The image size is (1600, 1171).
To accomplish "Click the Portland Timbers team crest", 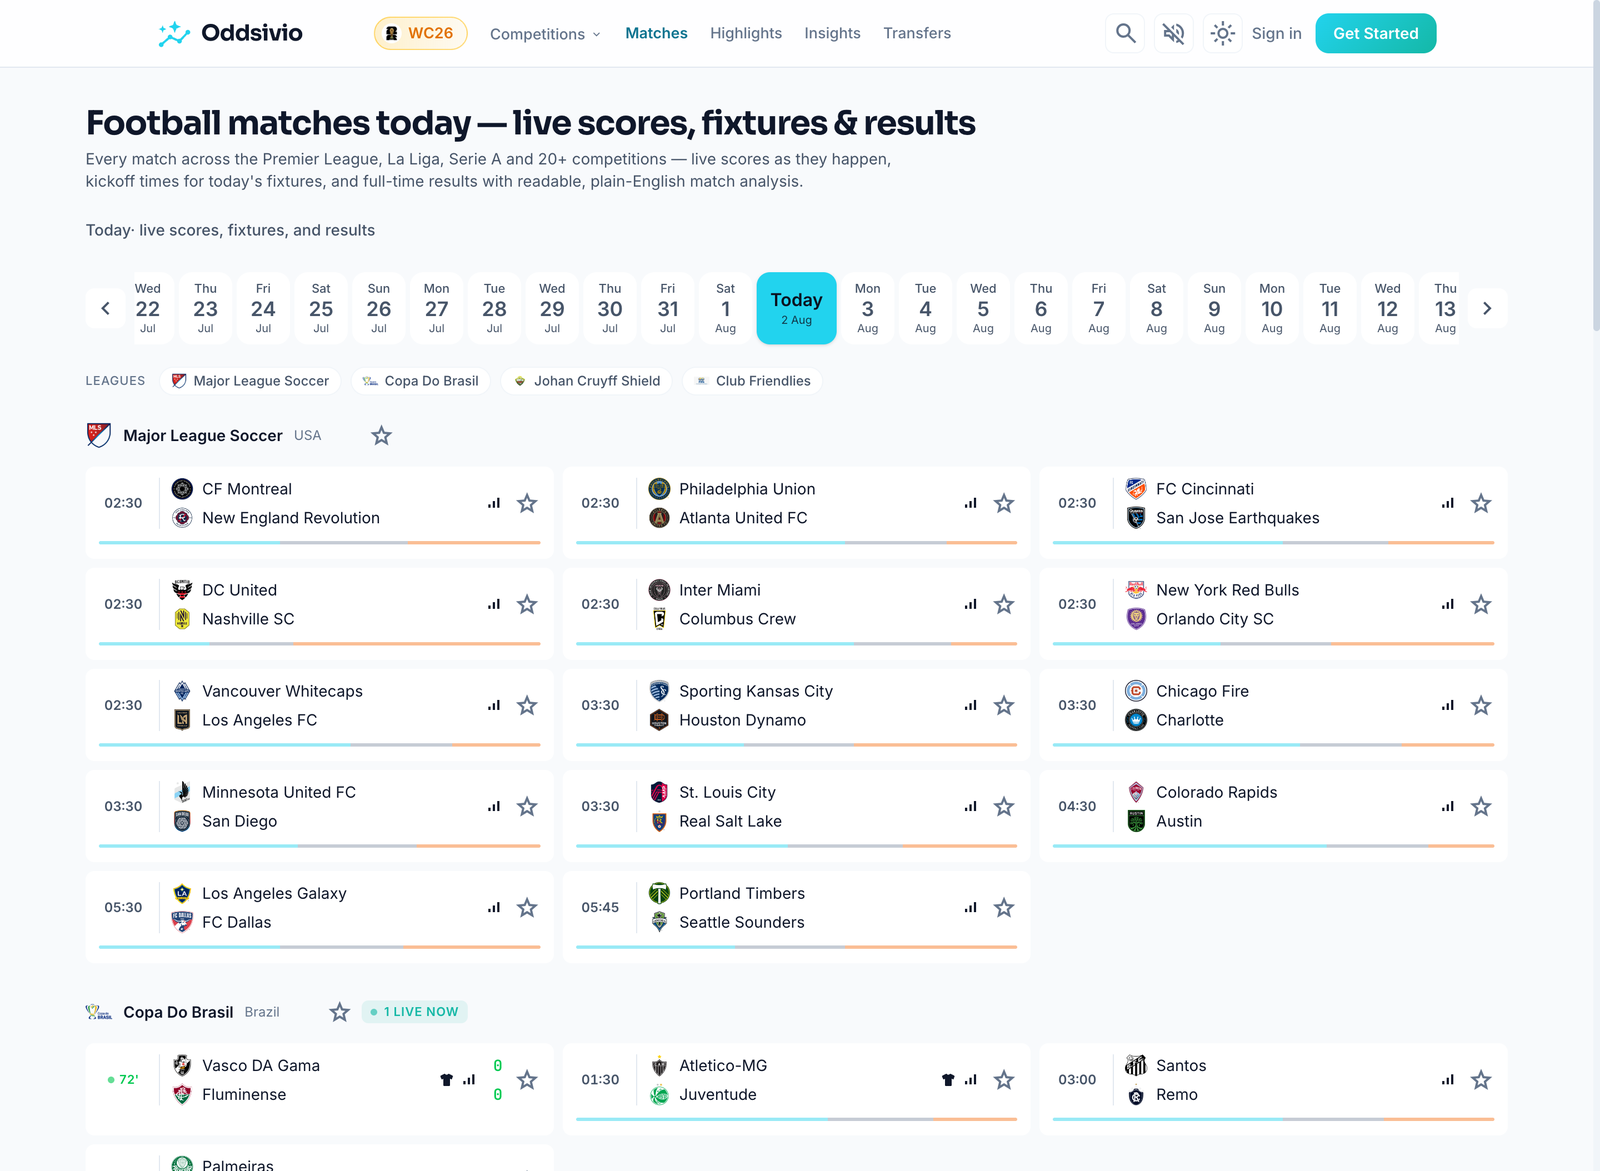I will click(x=659, y=893).
